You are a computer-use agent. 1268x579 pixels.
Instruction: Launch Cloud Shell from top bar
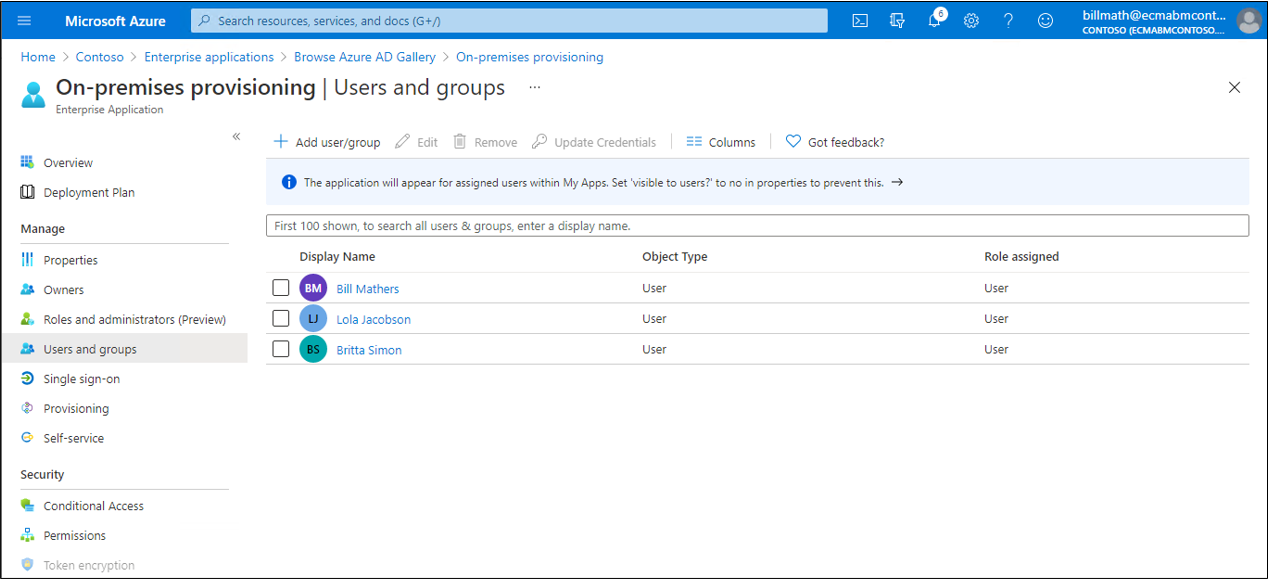[860, 20]
